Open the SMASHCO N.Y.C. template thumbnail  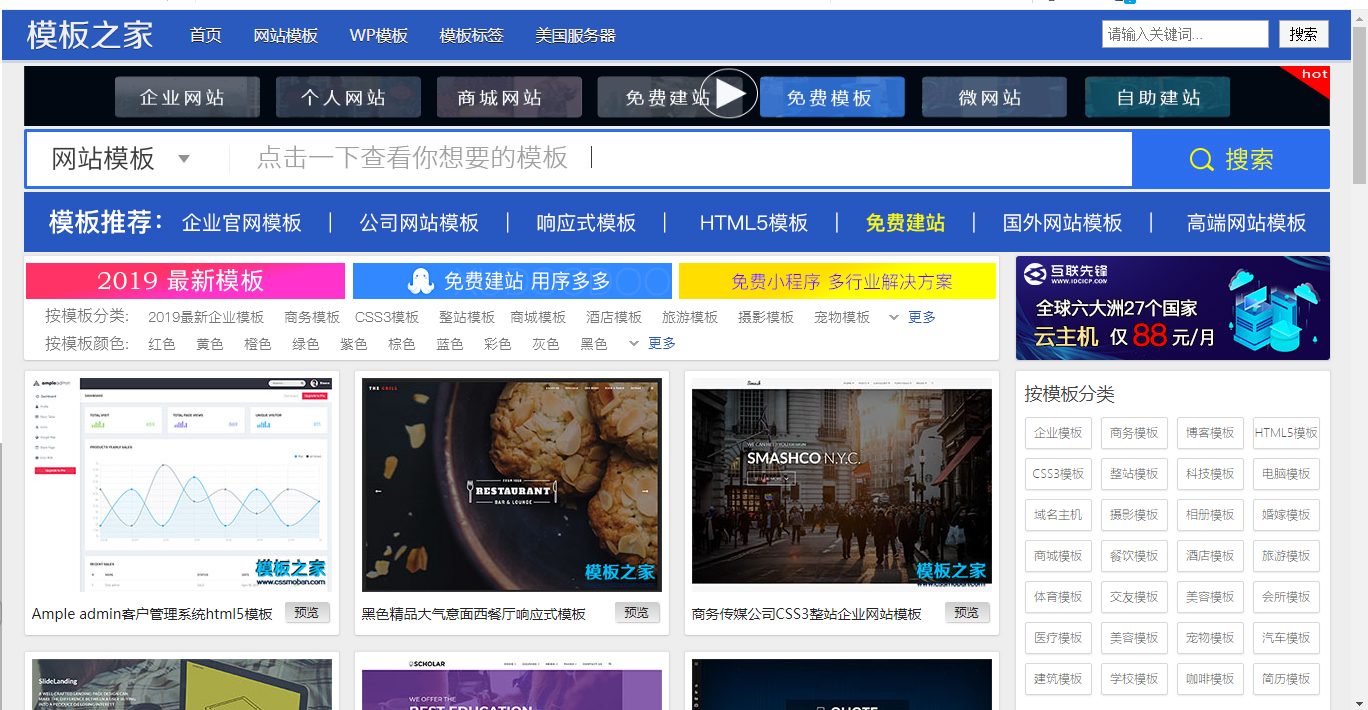click(x=842, y=485)
